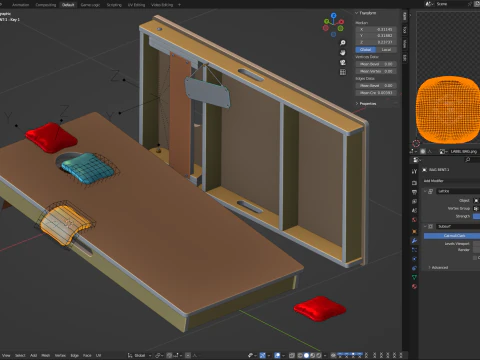The width and height of the screenshot is (480, 360).
Task: Toggle proportional editing button
Action: [x=188, y=355]
